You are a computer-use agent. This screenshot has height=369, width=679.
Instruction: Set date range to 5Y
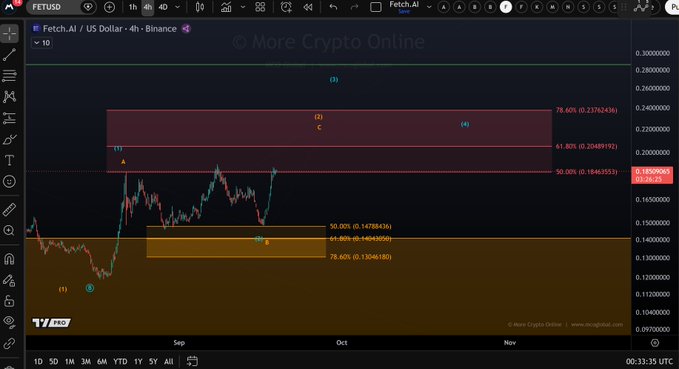pyautogui.click(x=153, y=361)
